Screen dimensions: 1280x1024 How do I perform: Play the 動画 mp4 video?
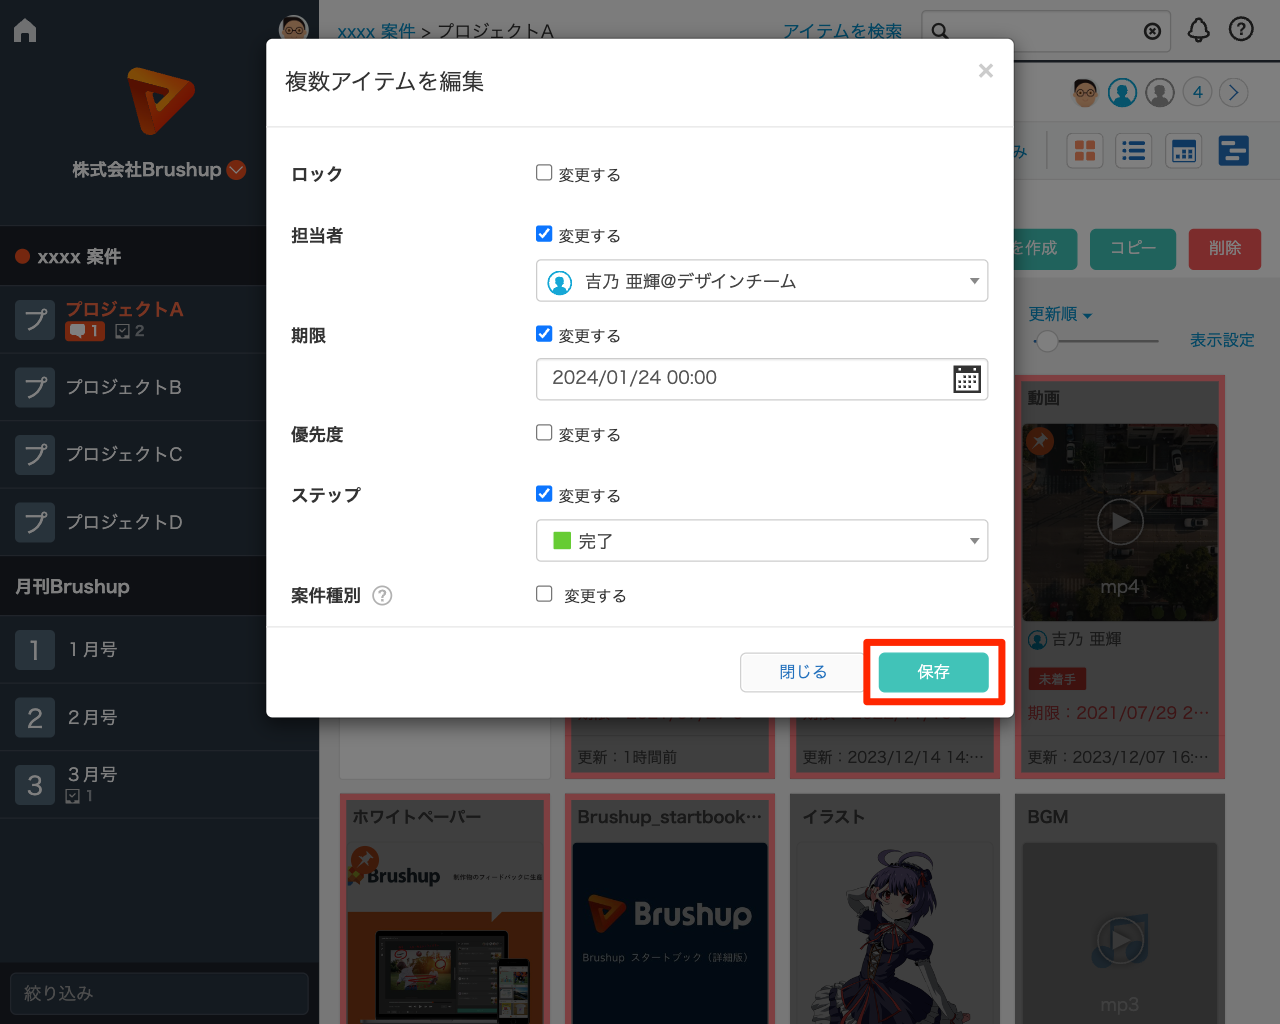click(1120, 522)
